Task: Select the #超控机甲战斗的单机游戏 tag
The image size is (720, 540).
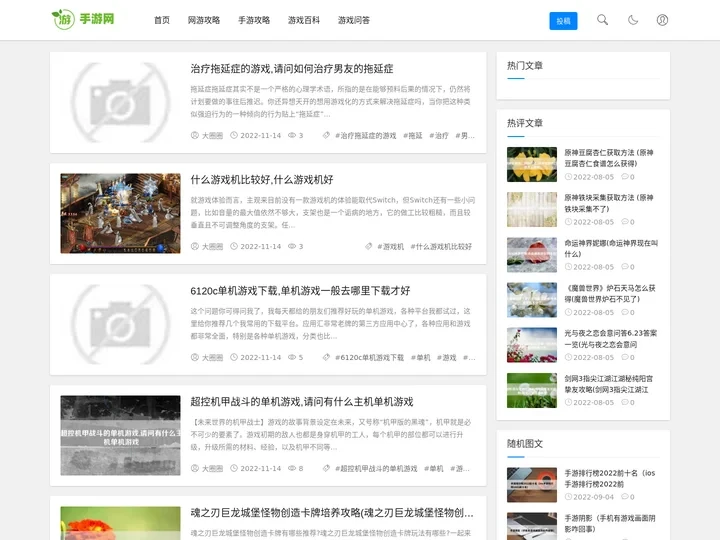Action: (376, 468)
